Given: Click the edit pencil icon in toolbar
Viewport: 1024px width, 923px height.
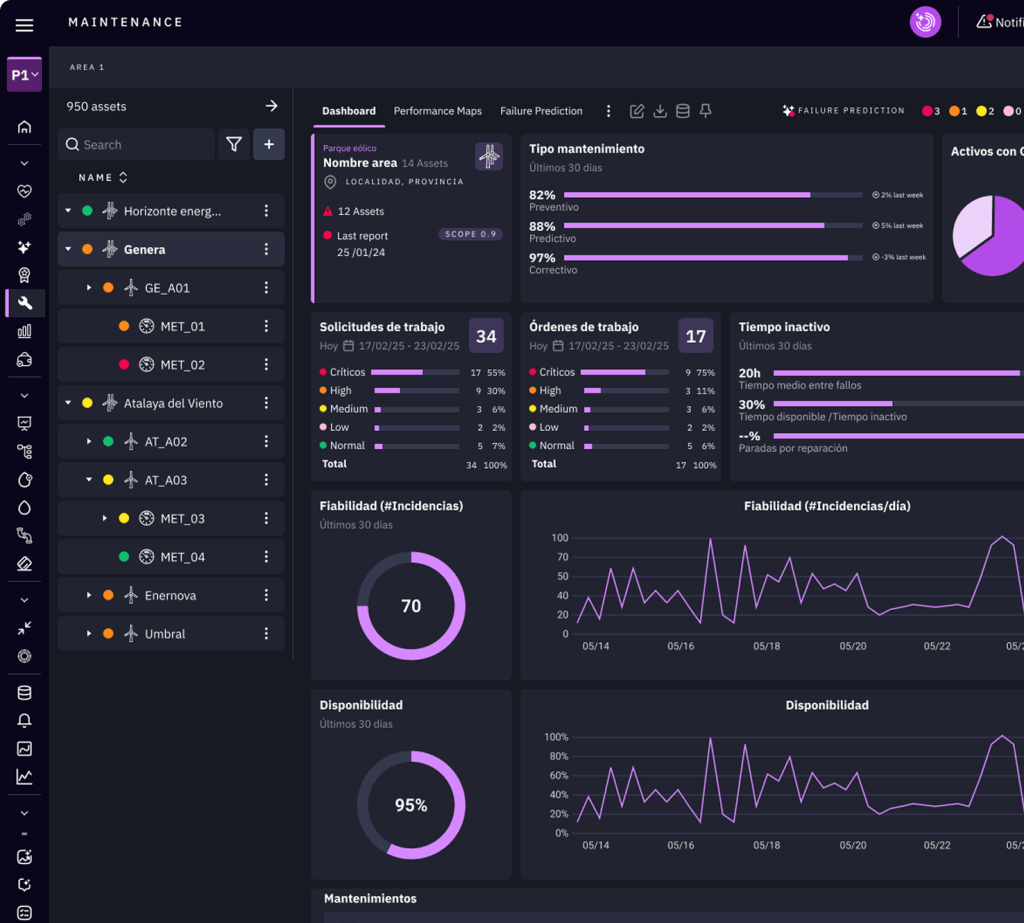Looking at the screenshot, I should coord(637,111).
